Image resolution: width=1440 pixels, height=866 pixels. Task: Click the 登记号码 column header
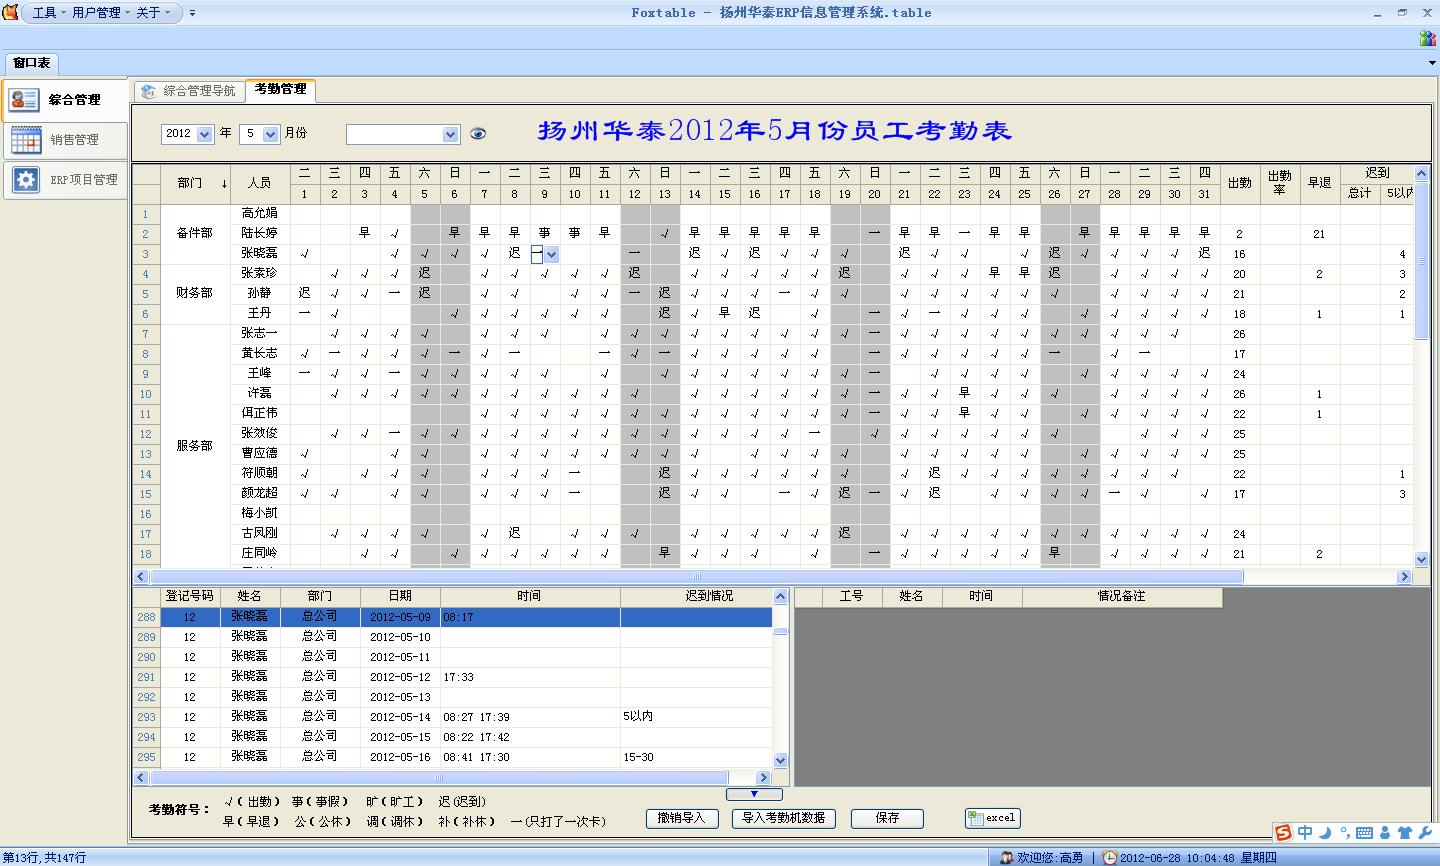click(189, 596)
